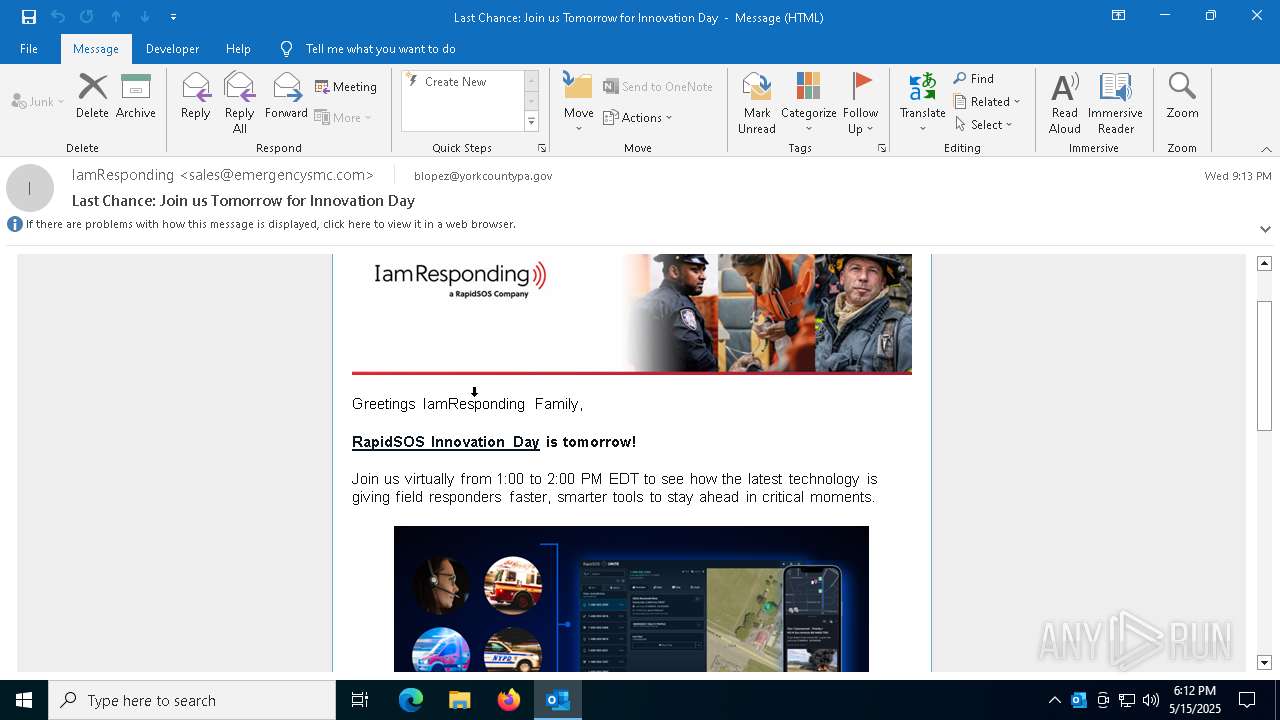This screenshot has width=1280, height=720.
Task: Click the Redo icon in quick access toolbar
Action: click(87, 17)
